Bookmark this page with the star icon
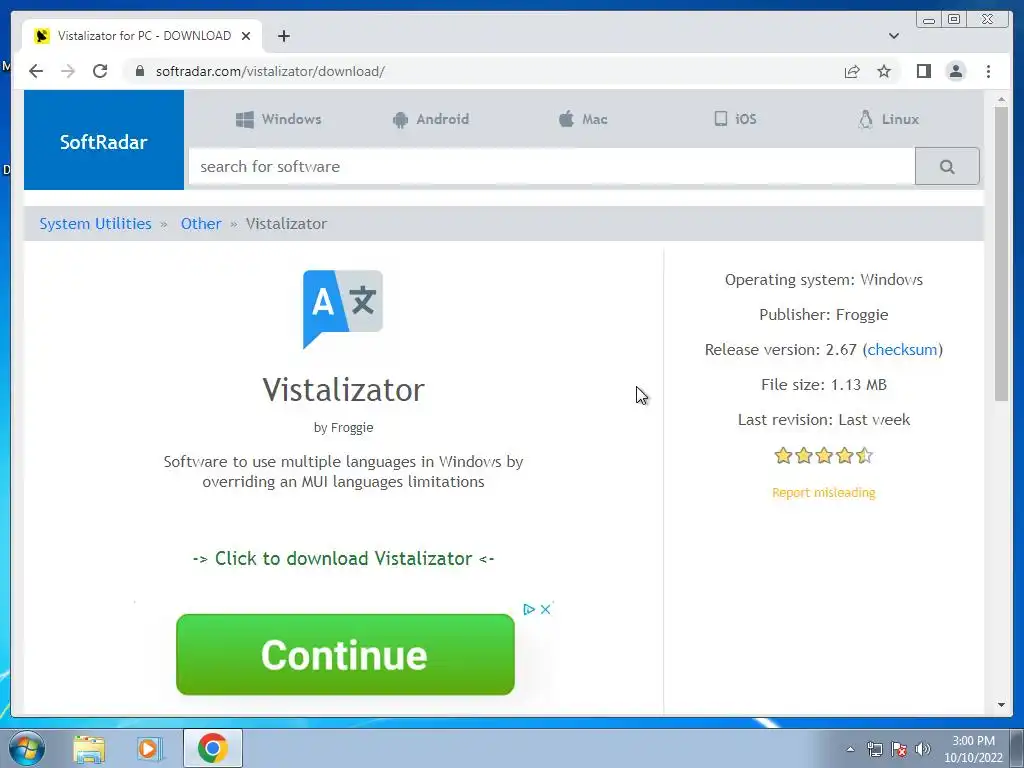Screen dimensions: 1024x768 pyautogui.click(x=884, y=71)
